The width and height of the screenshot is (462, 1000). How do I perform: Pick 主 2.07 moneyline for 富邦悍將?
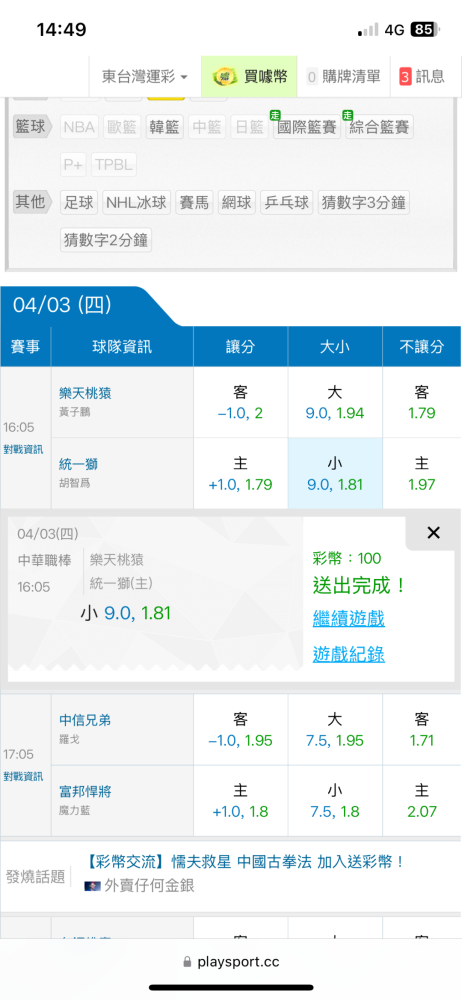(422, 800)
